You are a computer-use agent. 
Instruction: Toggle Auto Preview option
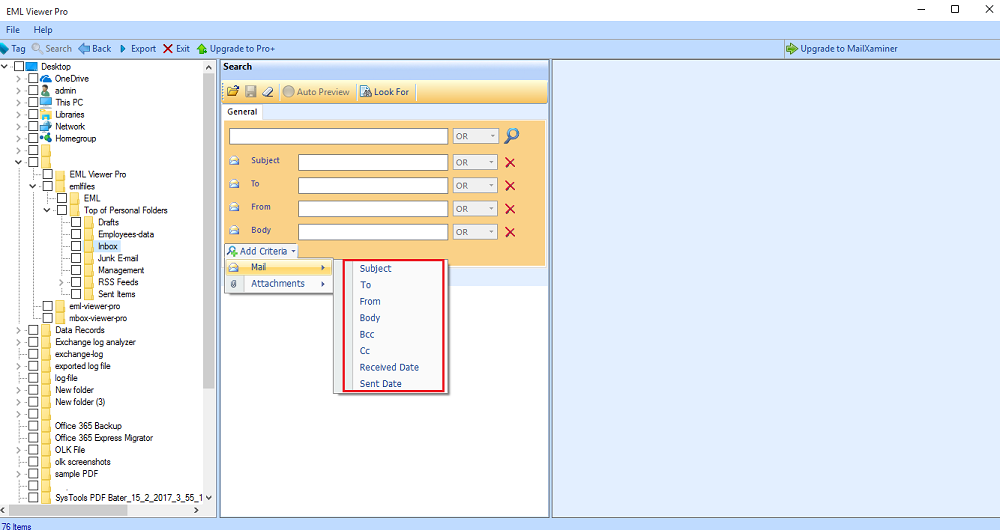(316, 92)
